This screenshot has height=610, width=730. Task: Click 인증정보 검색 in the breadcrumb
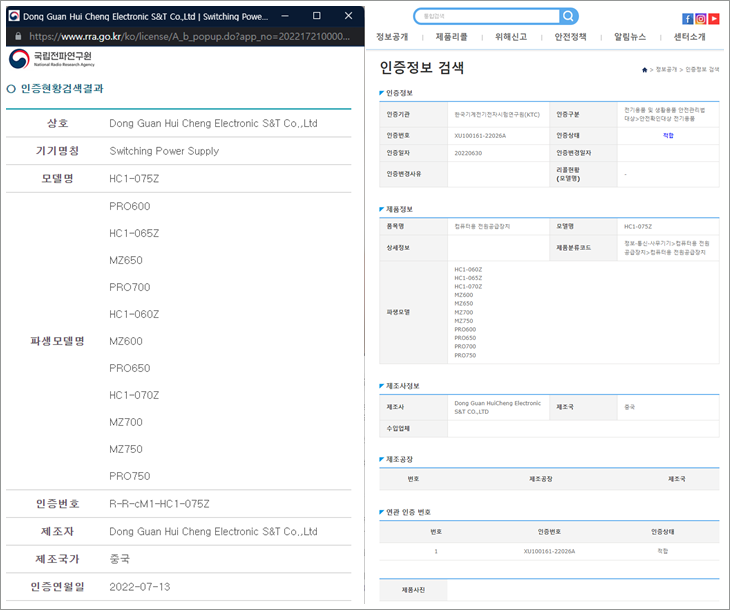click(x=702, y=70)
